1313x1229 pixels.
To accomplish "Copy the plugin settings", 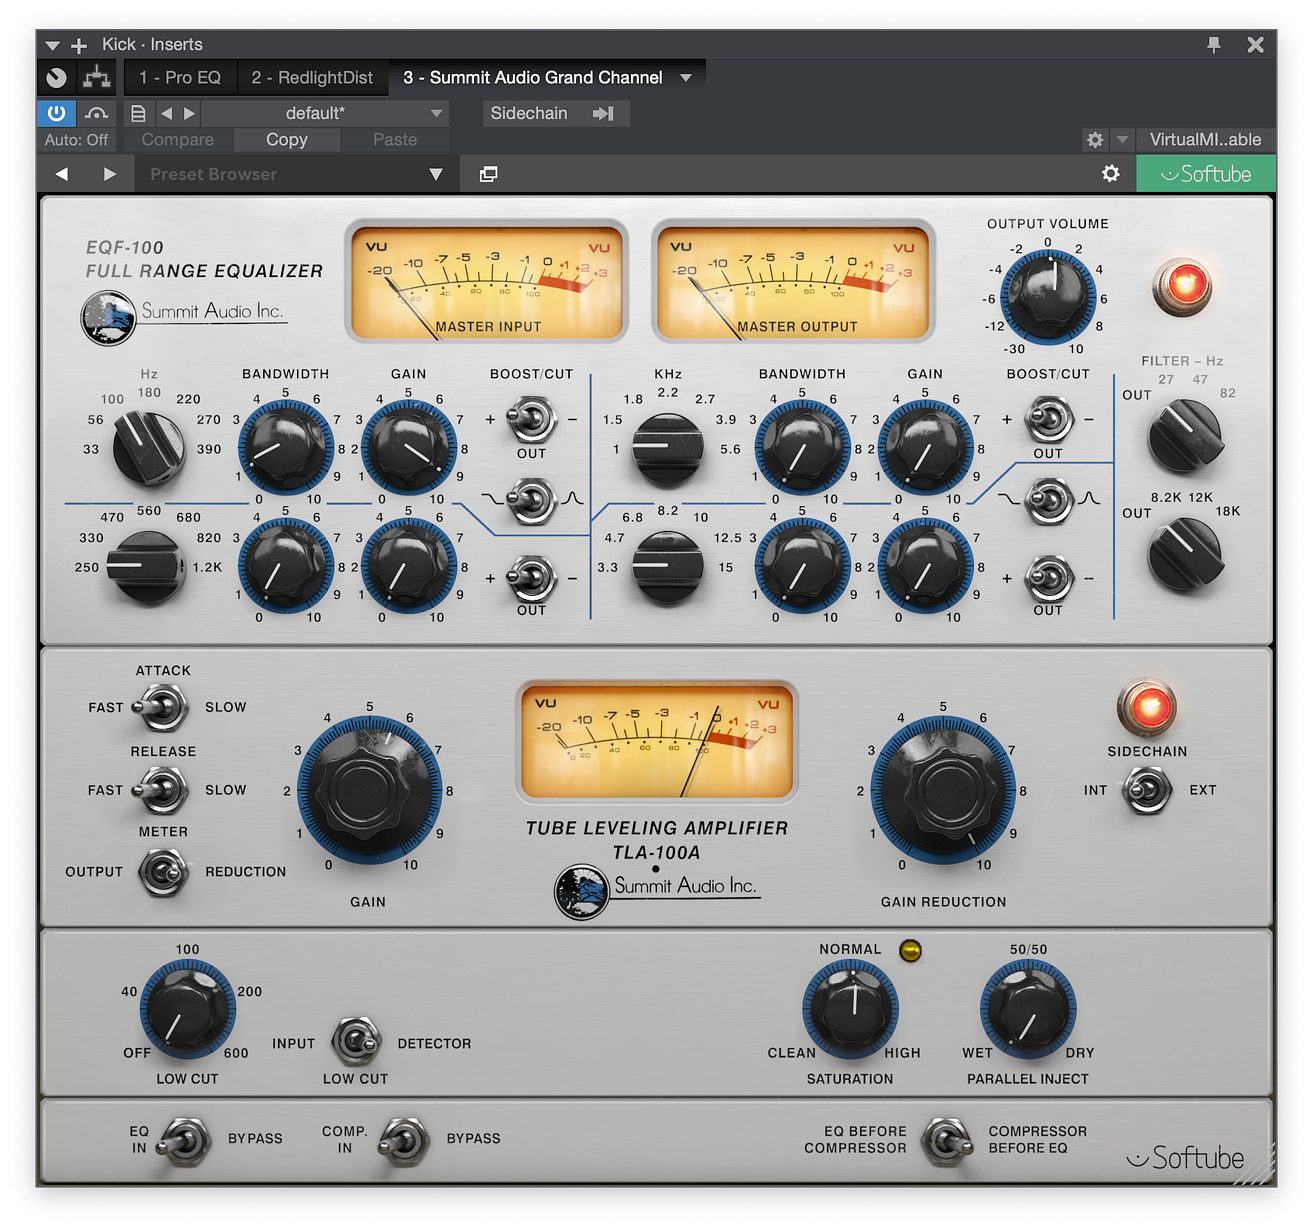I will pyautogui.click(x=287, y=140).
